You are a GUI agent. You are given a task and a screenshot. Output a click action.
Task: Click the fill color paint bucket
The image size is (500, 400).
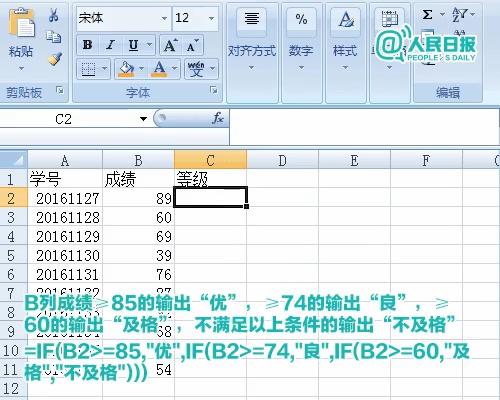click(x=126, y=69)
